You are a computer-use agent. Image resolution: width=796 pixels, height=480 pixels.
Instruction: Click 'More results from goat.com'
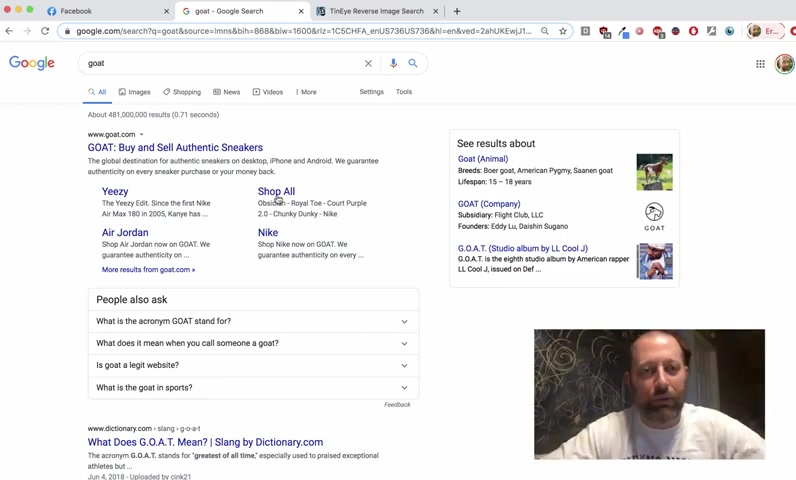coord(148,269)
